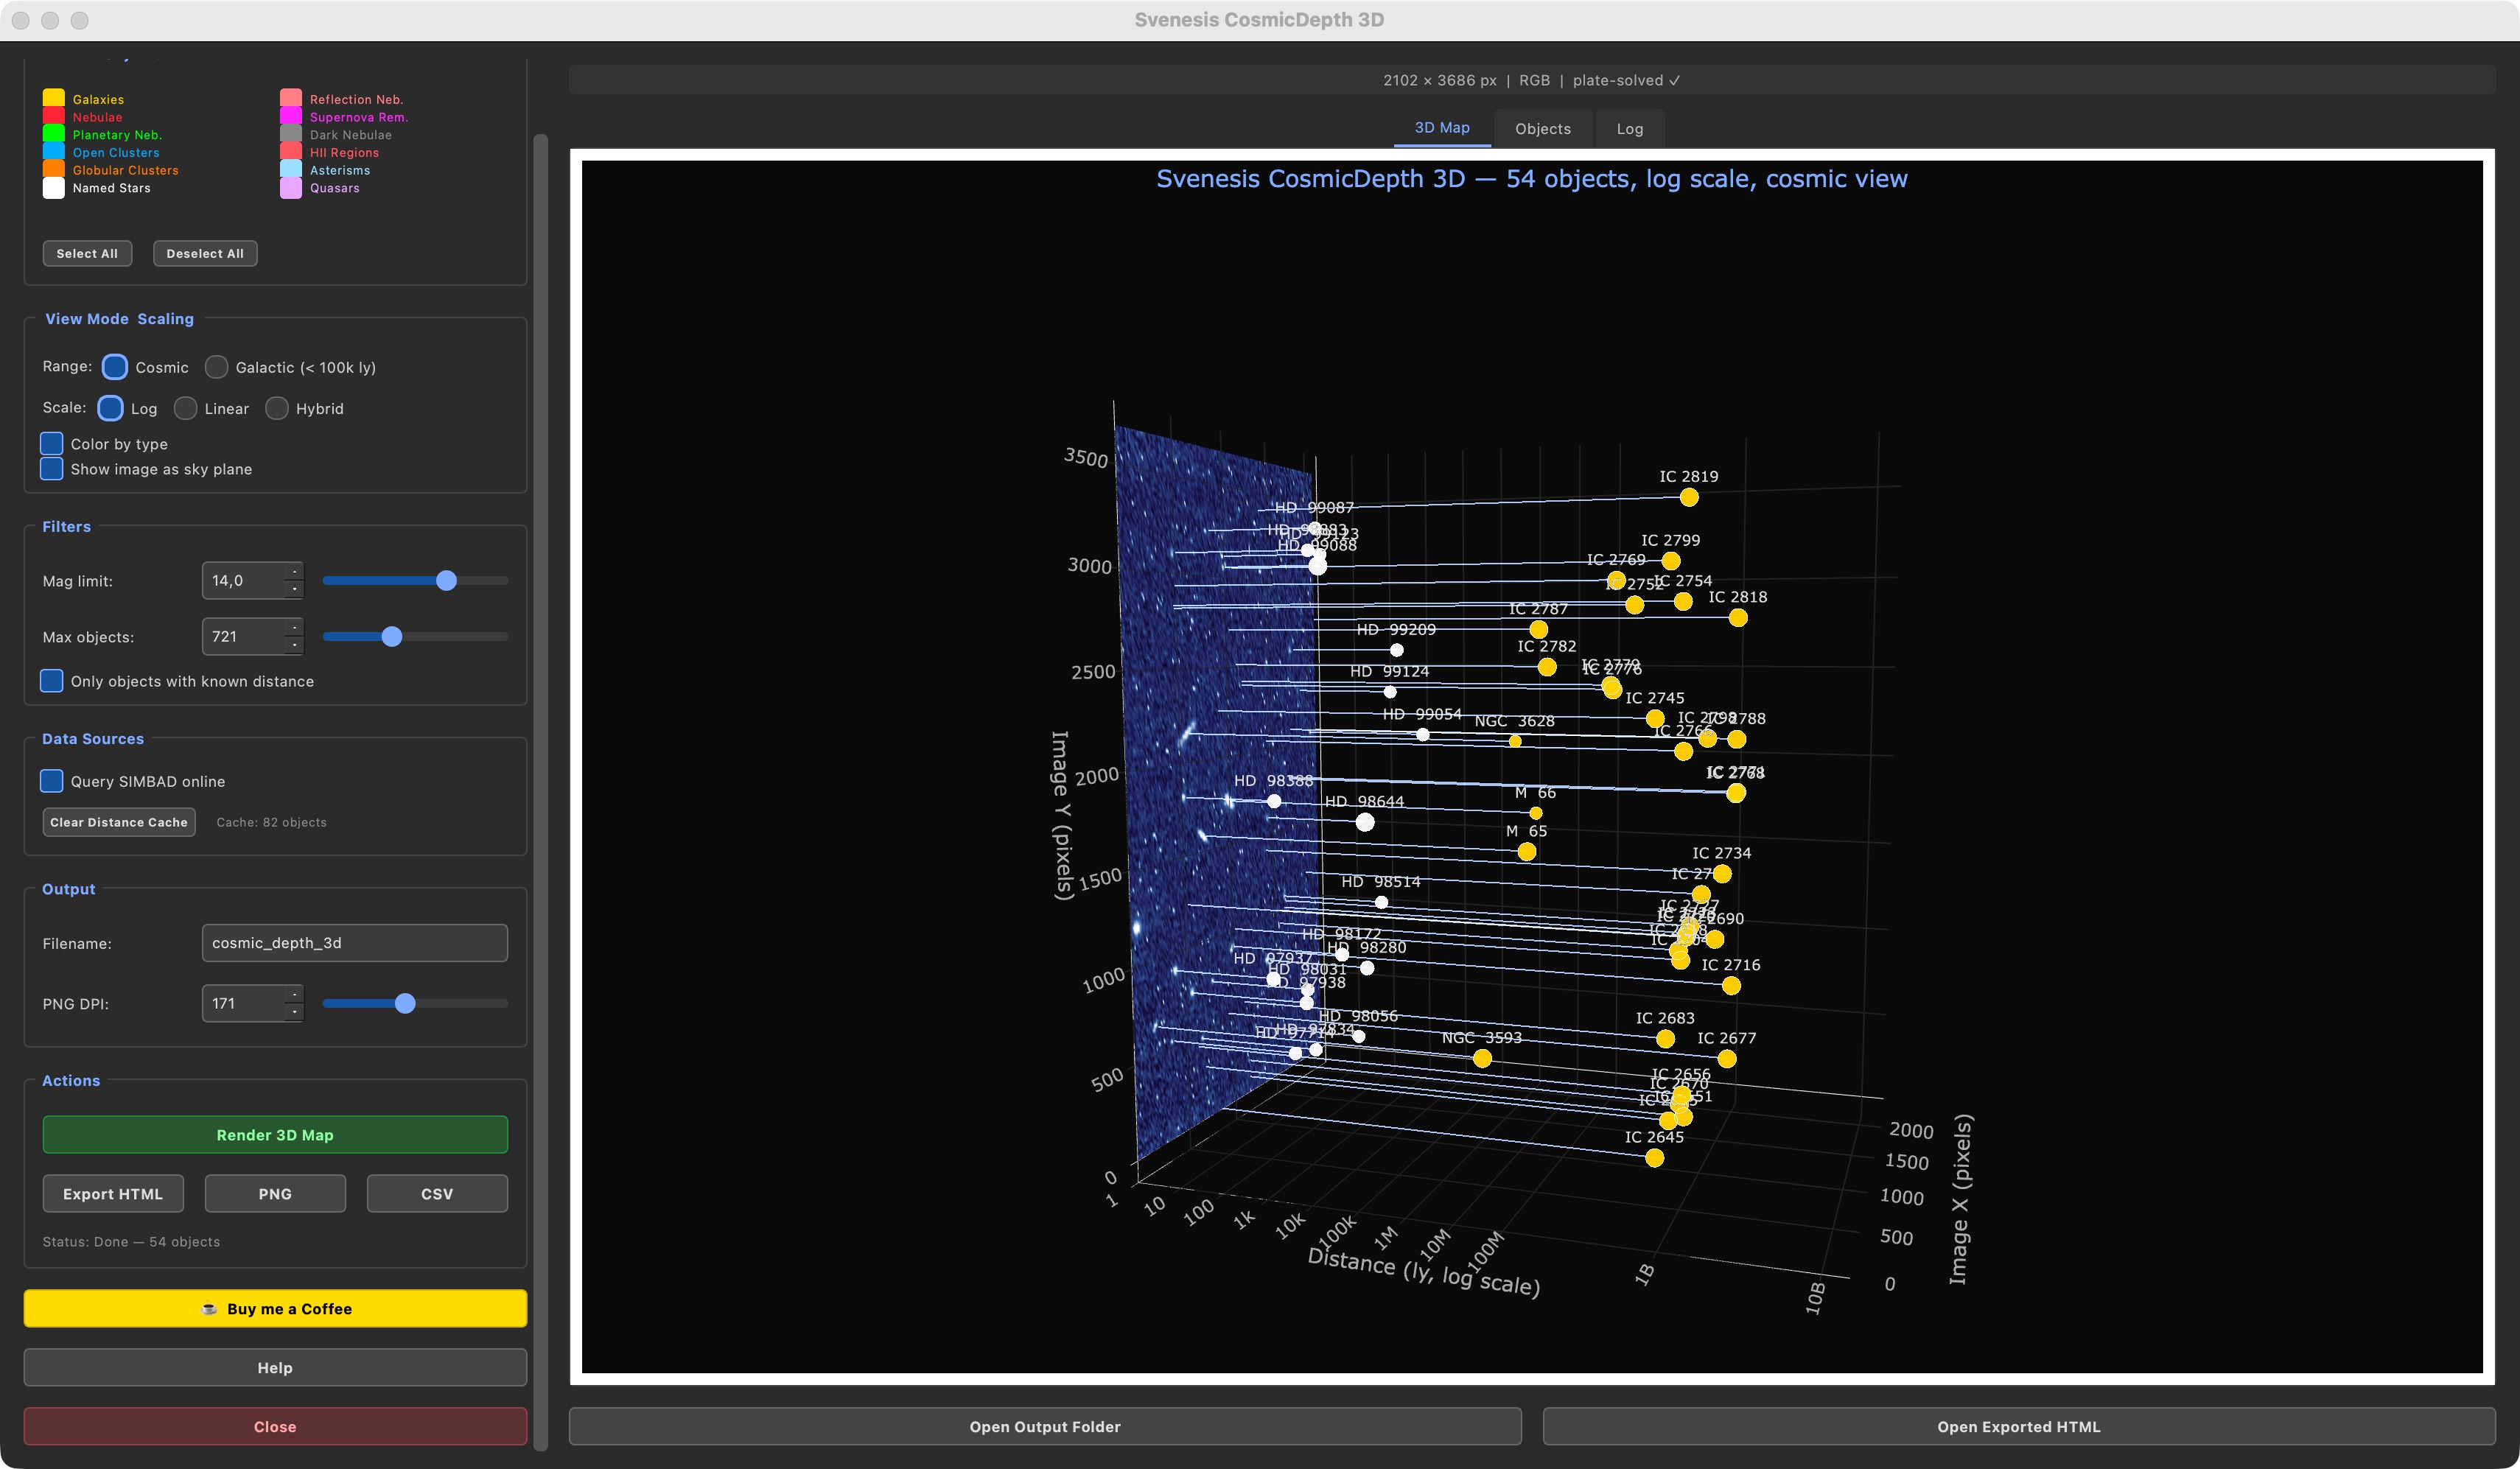Click the cosmic_depth_3d filename field

(354, 942)
